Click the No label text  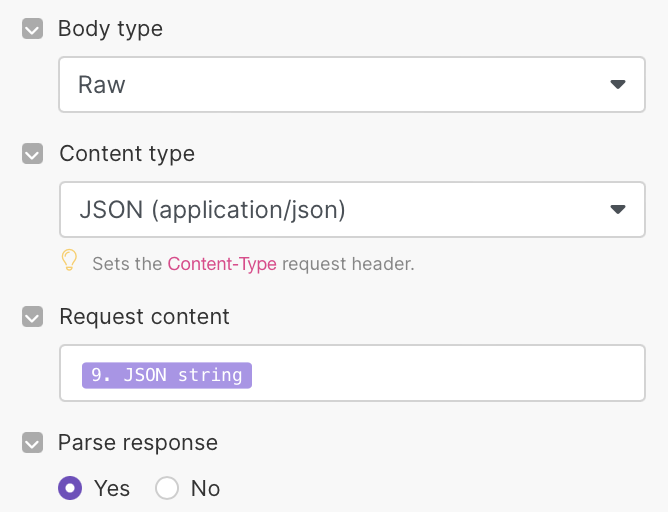click(205, 488)
